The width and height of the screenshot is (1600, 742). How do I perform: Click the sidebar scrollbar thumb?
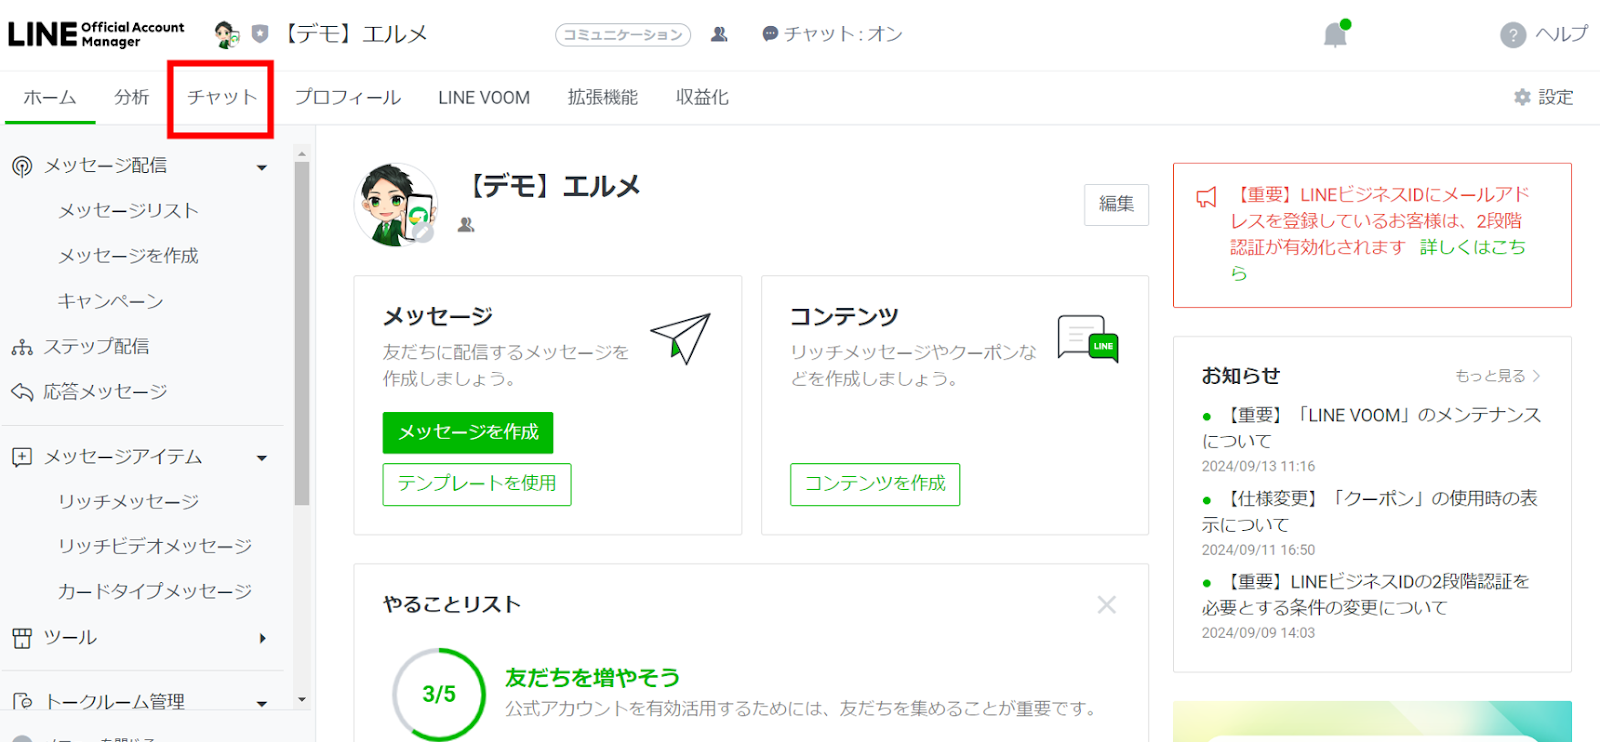pos(302,333)
